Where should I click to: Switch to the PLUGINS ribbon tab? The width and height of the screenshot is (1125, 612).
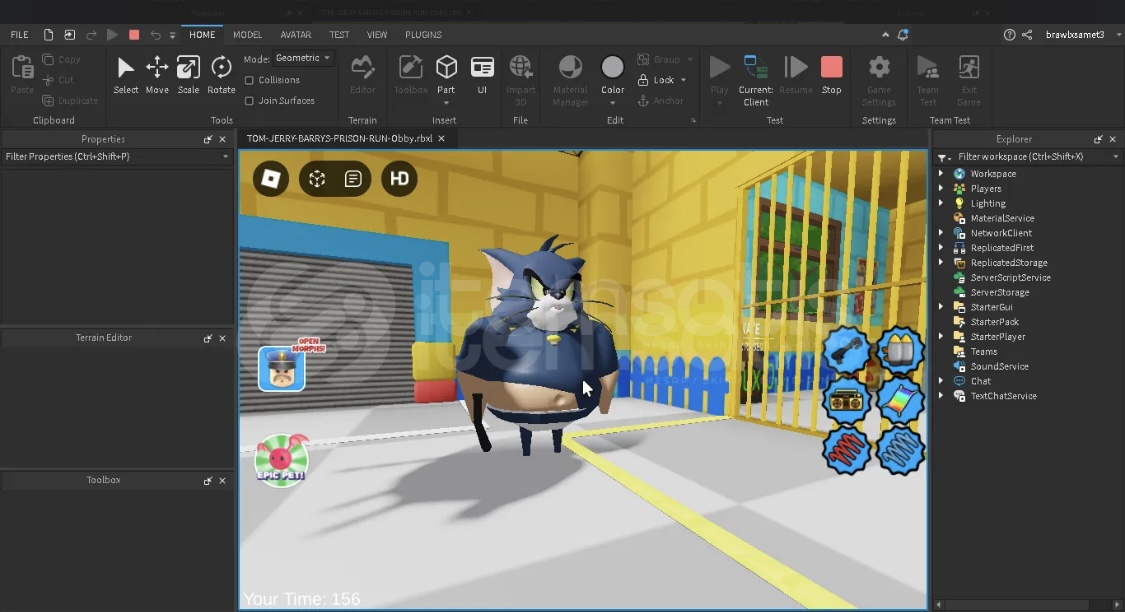423,34
